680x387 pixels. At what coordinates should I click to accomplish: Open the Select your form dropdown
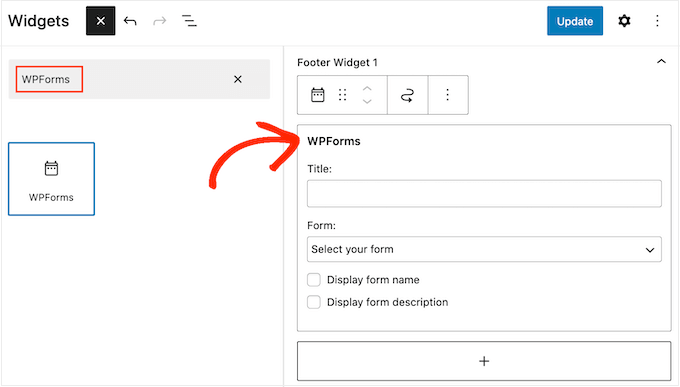pos(484,249)
